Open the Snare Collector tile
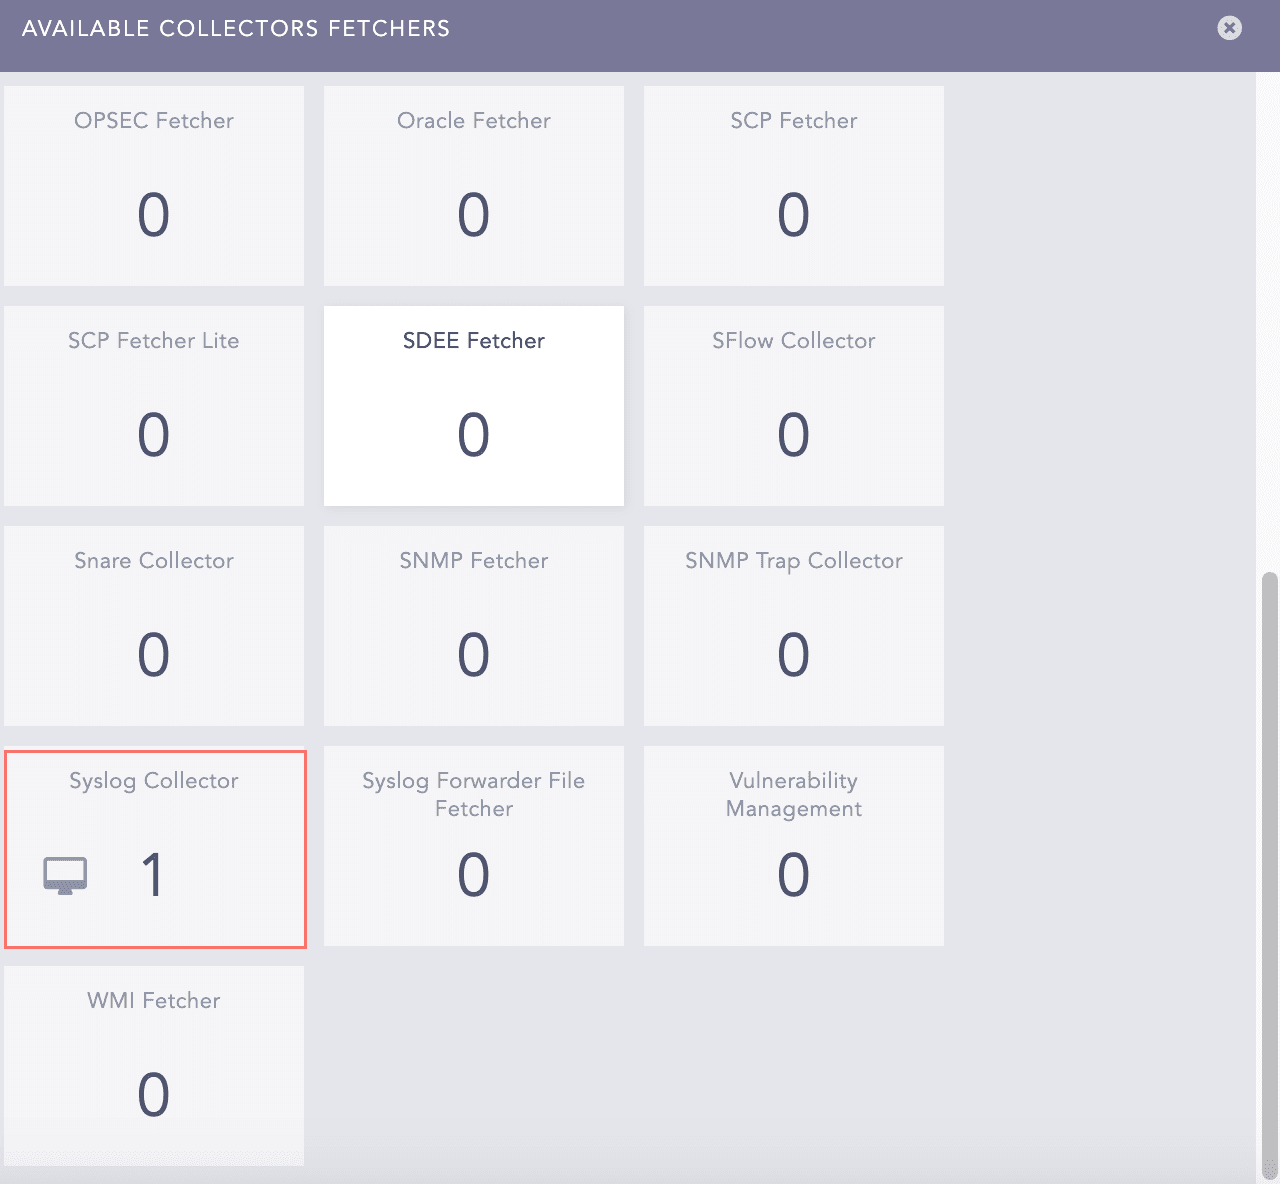Screen dimensions: 1280x1184 pyautogui.click(x=154, y=626)
